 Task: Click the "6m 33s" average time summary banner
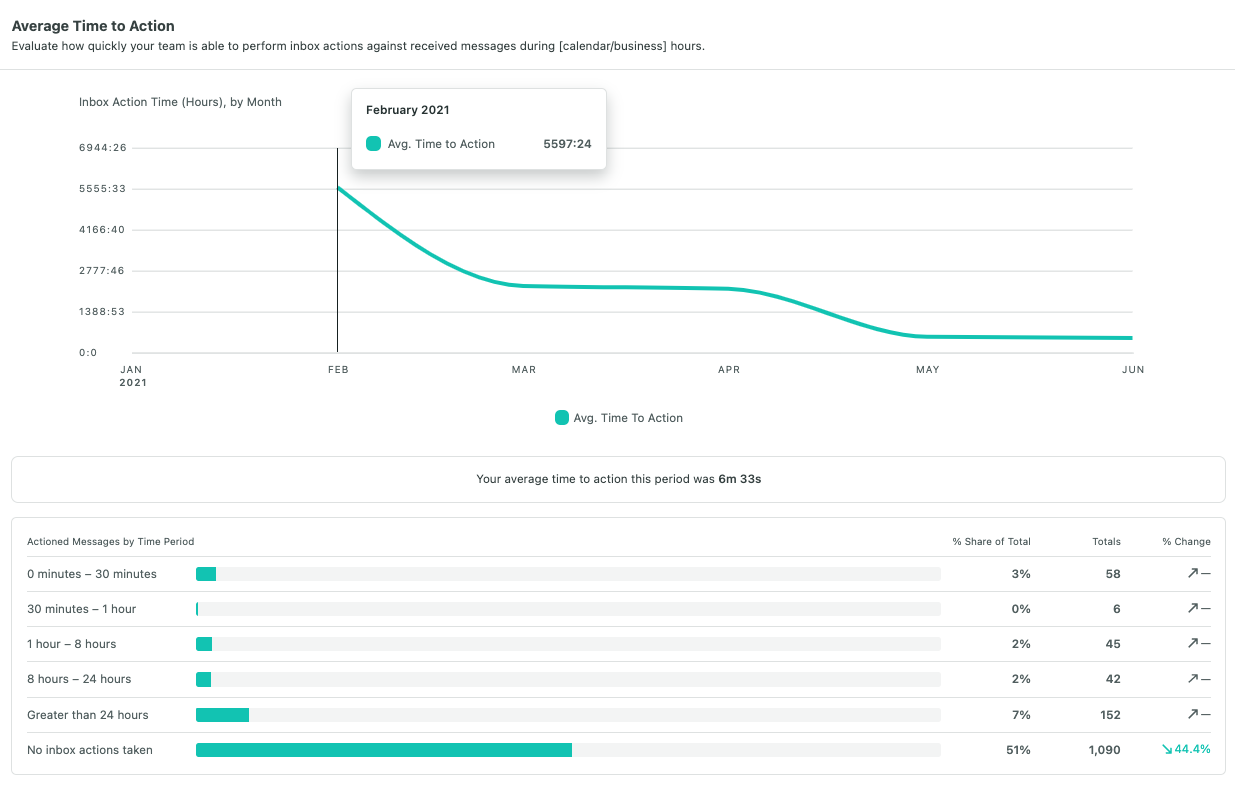pos(617,479)
